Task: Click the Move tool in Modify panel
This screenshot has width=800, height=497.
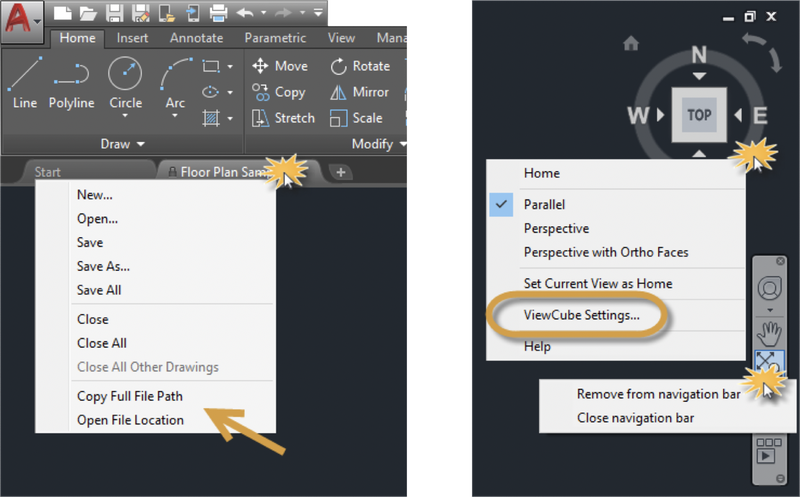Action: click(280, 66)
